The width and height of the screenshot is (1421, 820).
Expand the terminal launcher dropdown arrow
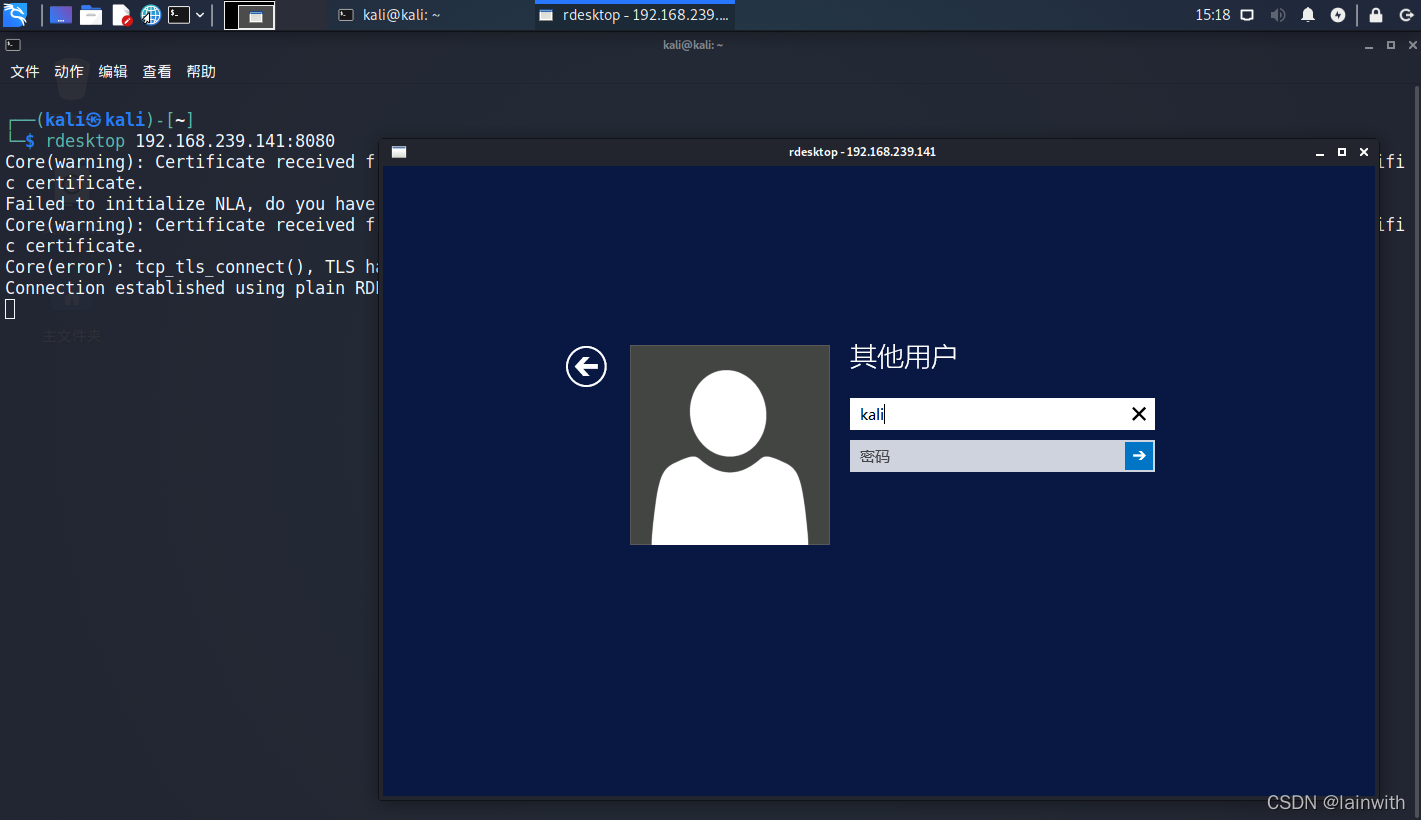(201, 15)
